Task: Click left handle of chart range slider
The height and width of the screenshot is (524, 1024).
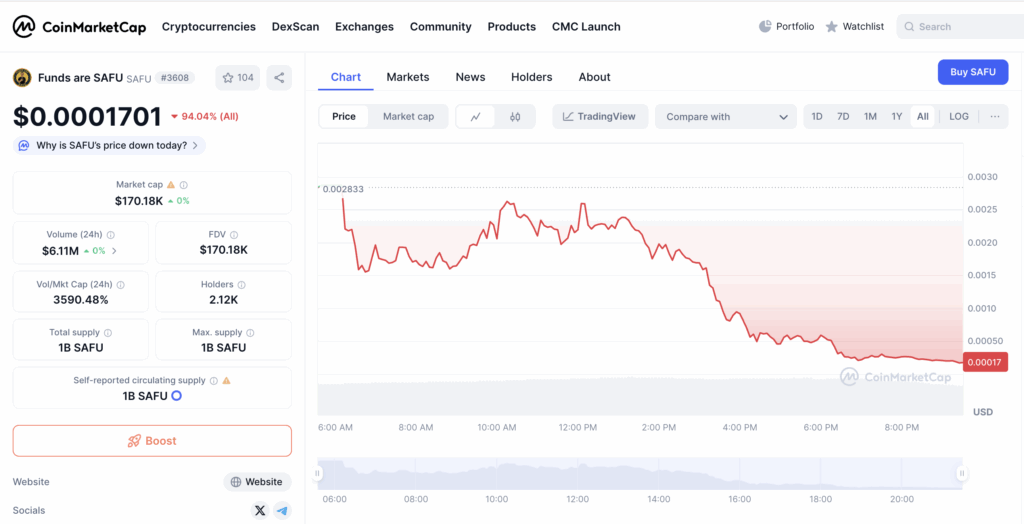Action: pyautogui.click(x=319, y=474)
